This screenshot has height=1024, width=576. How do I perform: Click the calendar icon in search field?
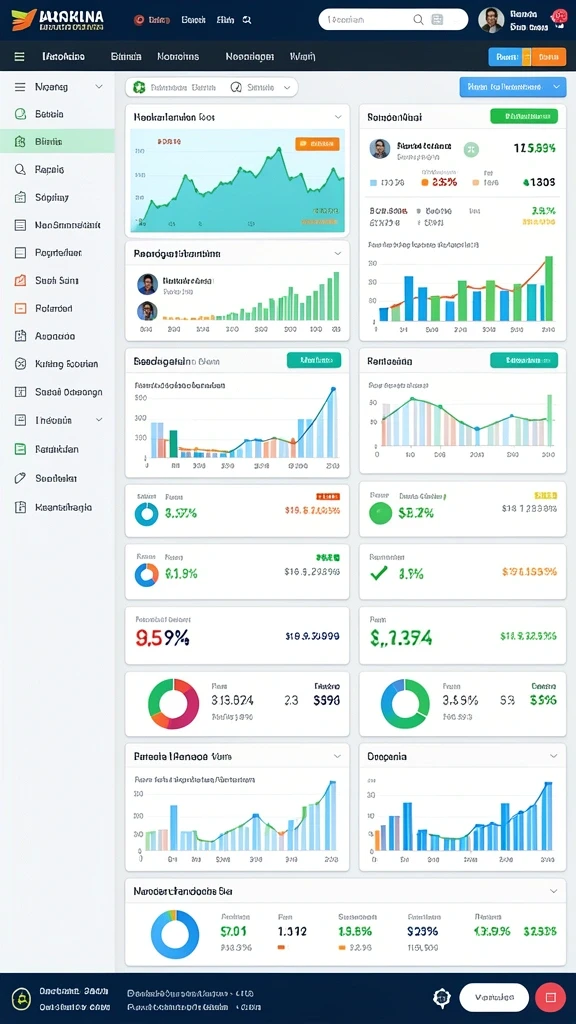[x=438, y=20]
